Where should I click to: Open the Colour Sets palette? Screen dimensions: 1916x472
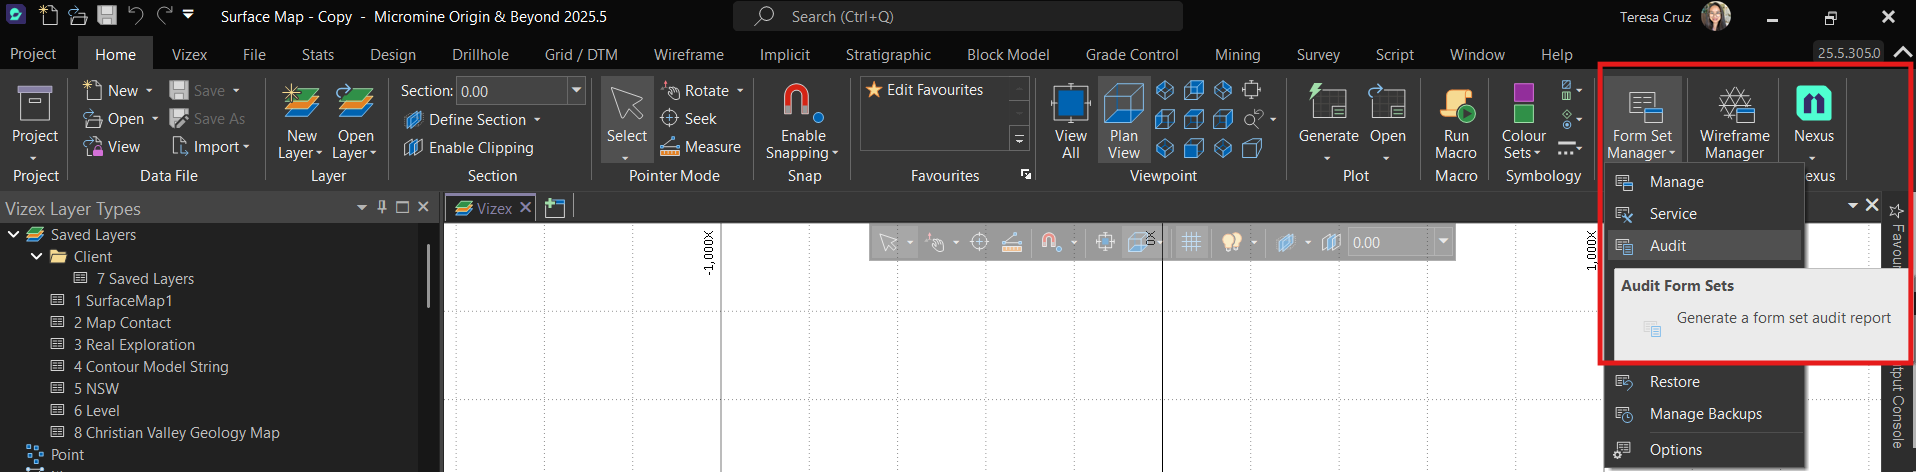click(x=1523, y=105)
